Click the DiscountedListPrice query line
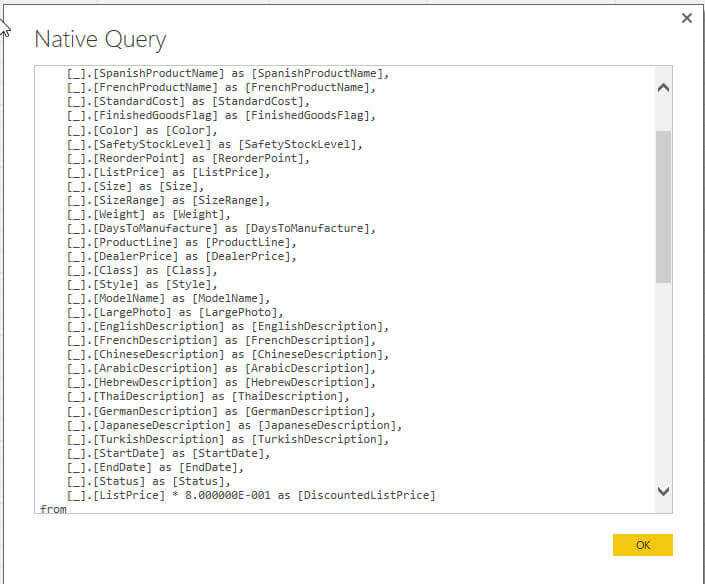This screenshot has height=584, width=705. [x=251, y=495]
